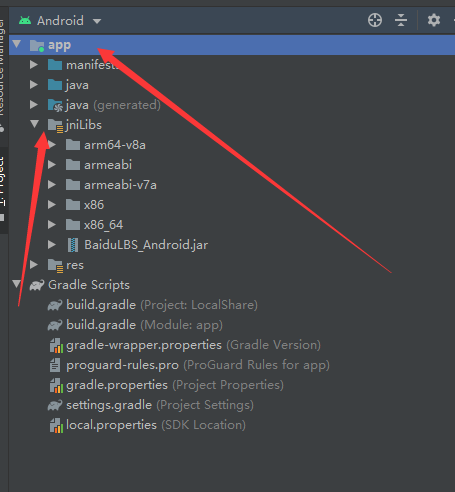455x492 pixels.
Task: Click the gradle.properties file icon
Action: click(56, 385)
